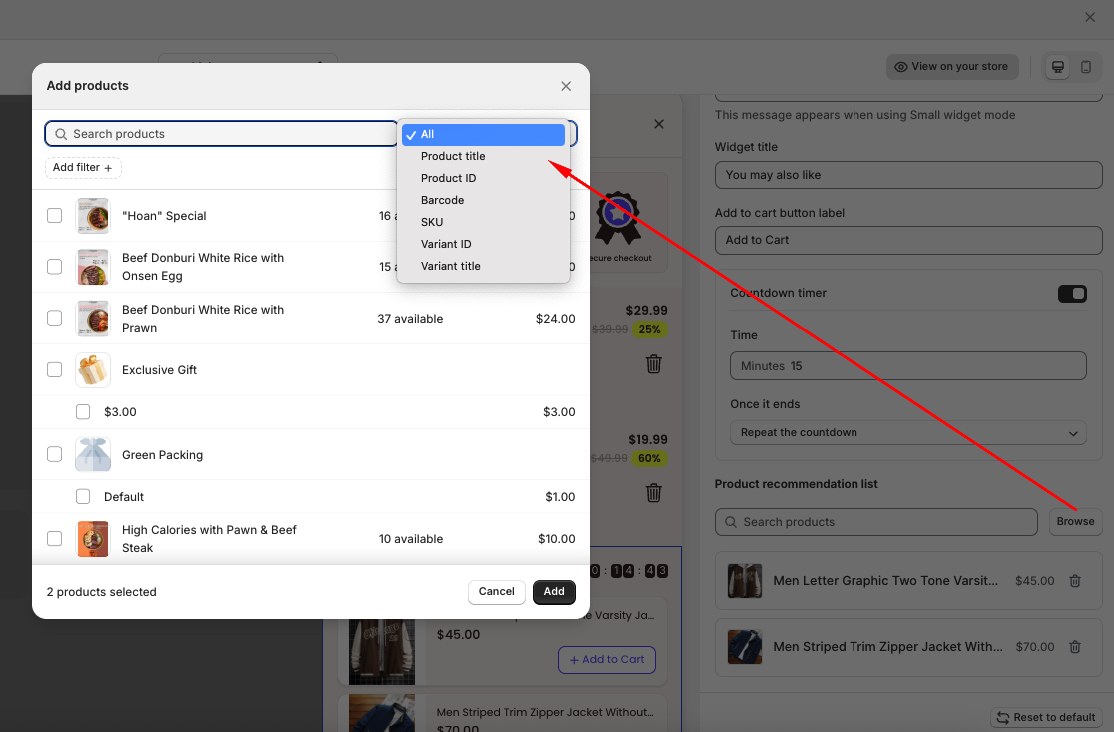The image size is (1114, 732).
Task: Click the "2 products selected" text
Action: pos(102,592)
